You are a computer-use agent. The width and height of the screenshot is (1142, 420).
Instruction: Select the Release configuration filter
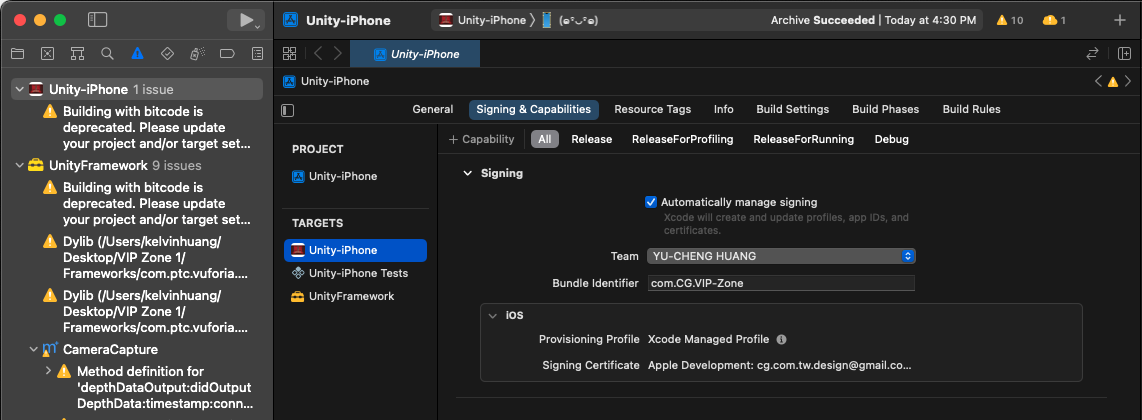(591, 139)
